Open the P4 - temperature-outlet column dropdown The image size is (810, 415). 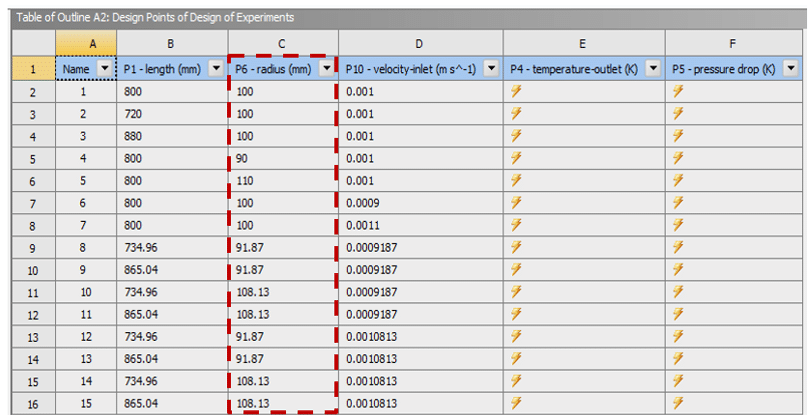pyautogui.click(x=654, y=69)
